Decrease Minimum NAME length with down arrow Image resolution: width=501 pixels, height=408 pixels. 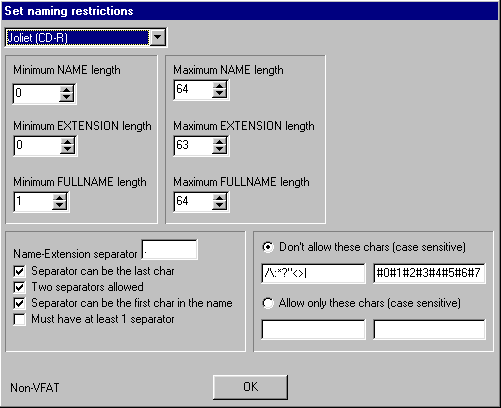point(66,97)
